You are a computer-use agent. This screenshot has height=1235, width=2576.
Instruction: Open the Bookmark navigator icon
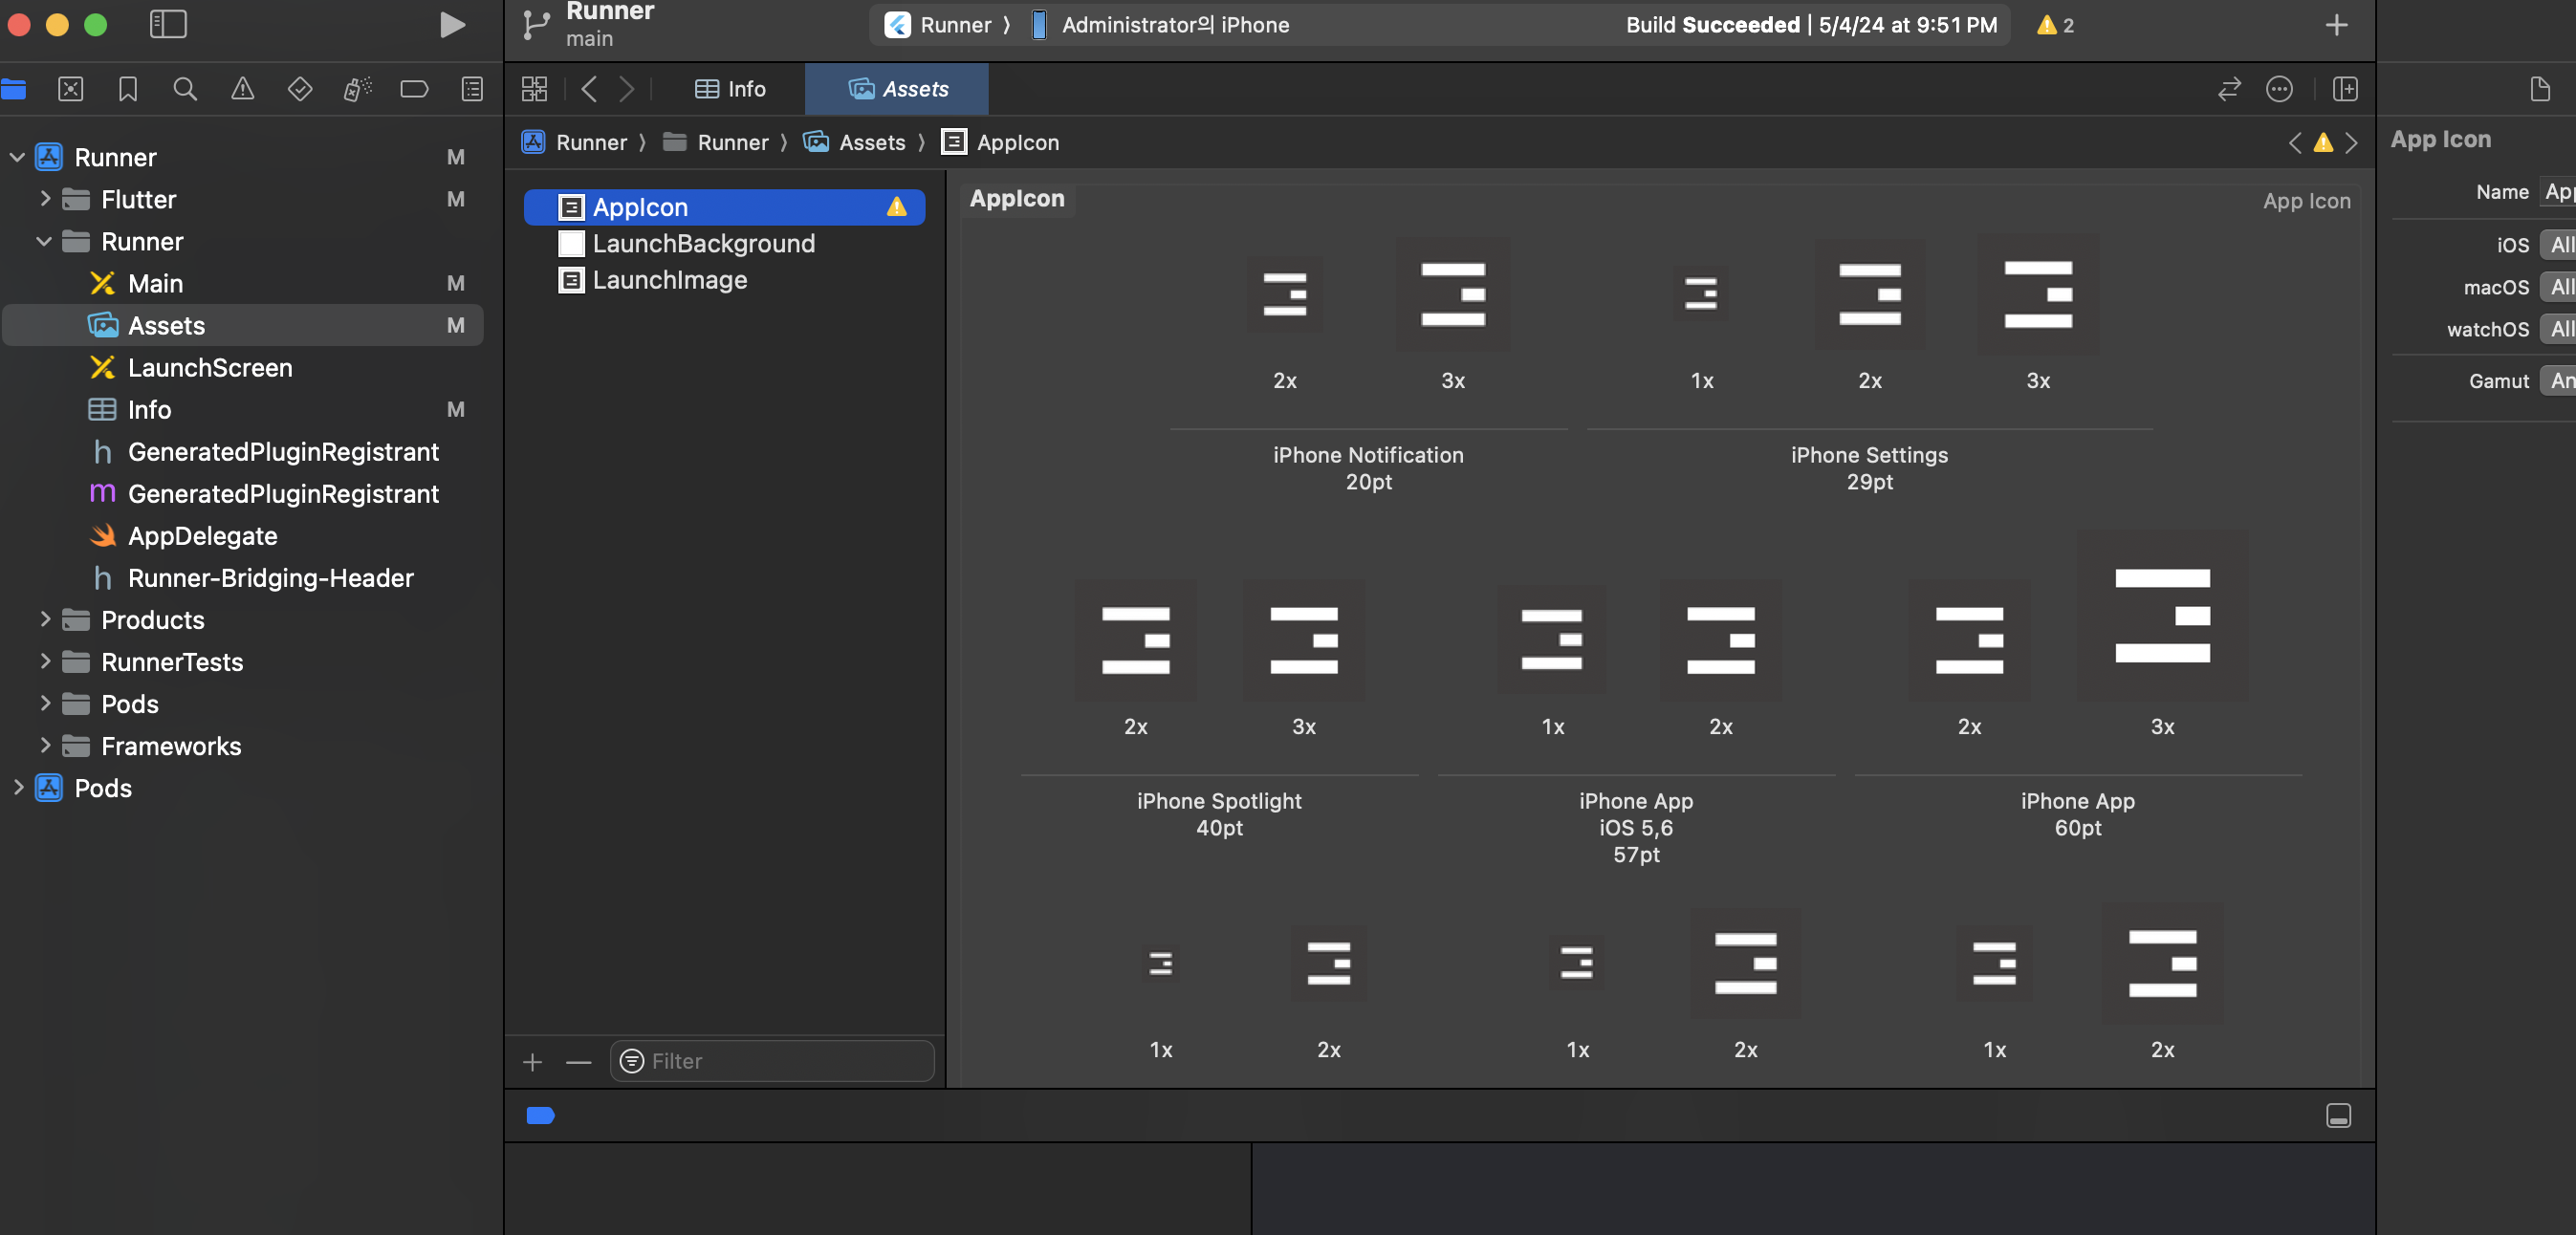(128, 89)
